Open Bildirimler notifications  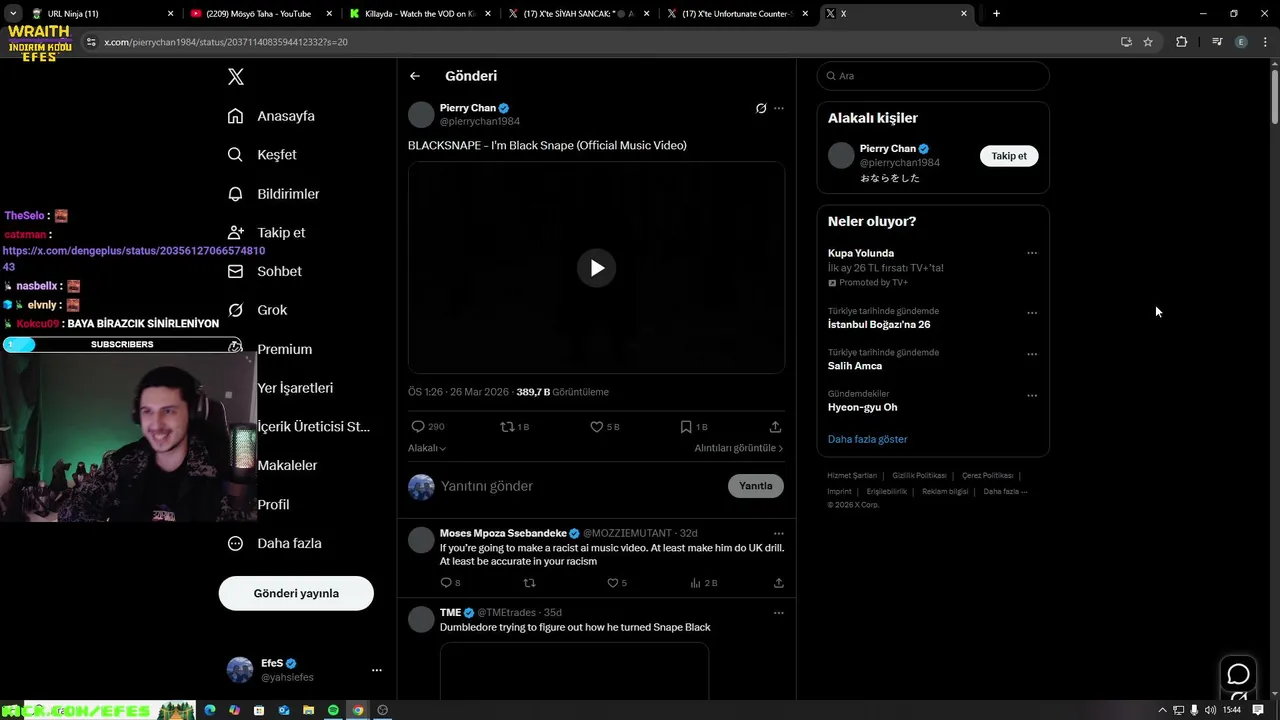click(273, 194)
